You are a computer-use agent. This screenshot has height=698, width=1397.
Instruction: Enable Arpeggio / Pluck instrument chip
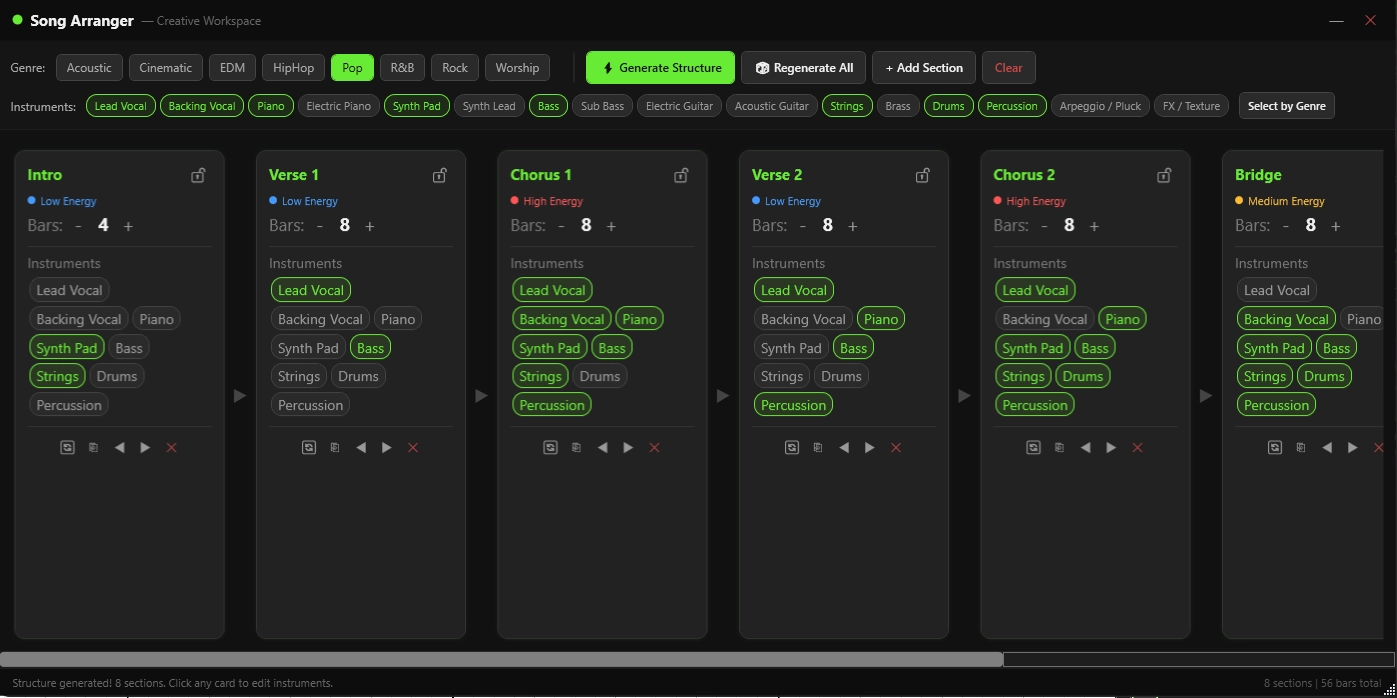coord(1100,106)
